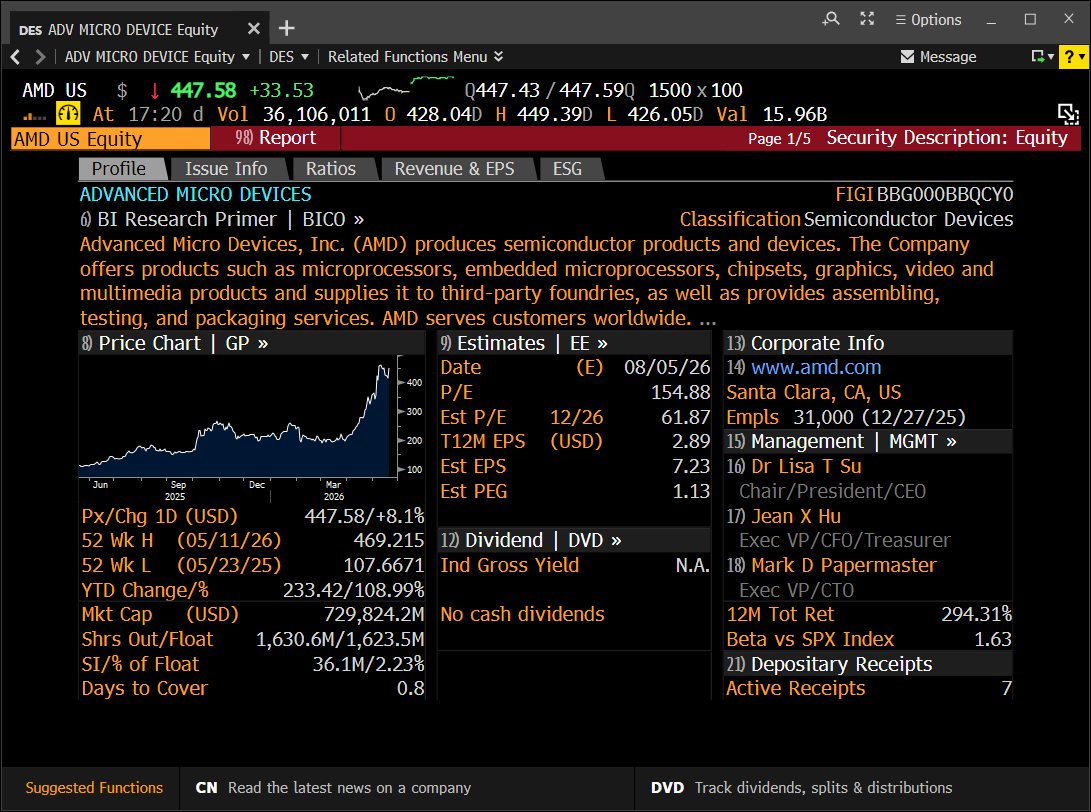Open MGMT » function

coord(923,442)
